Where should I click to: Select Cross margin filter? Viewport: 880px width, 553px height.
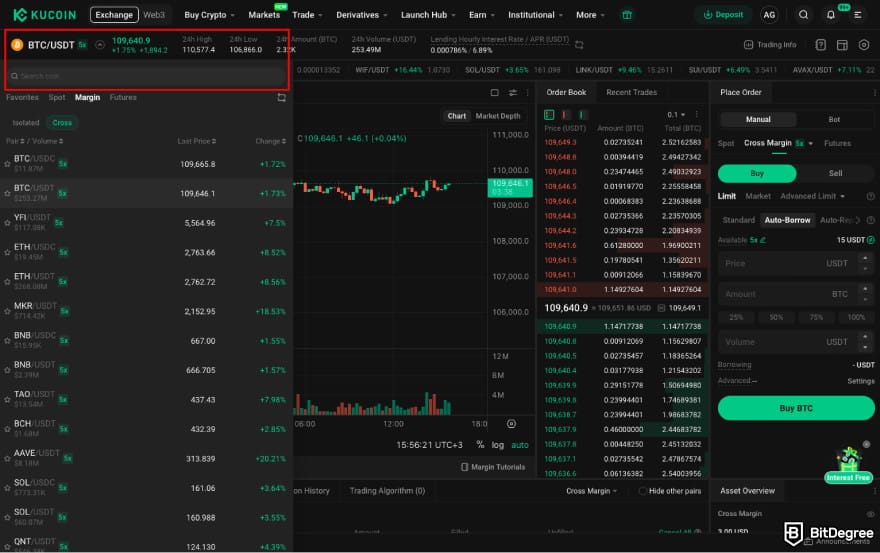(x=62, y=123)
